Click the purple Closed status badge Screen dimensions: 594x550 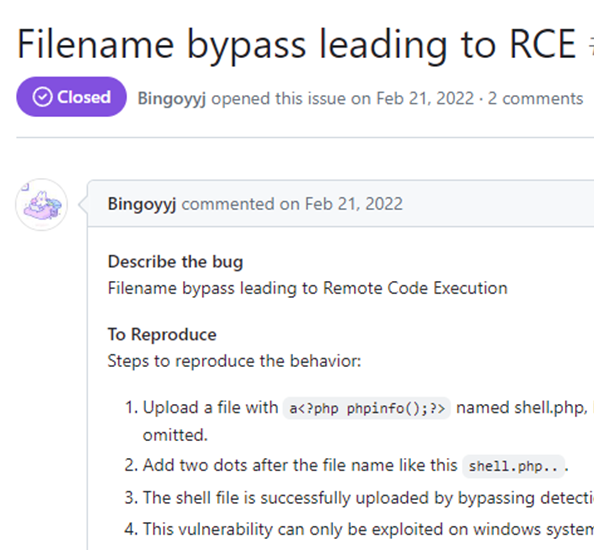pos(71,97)
